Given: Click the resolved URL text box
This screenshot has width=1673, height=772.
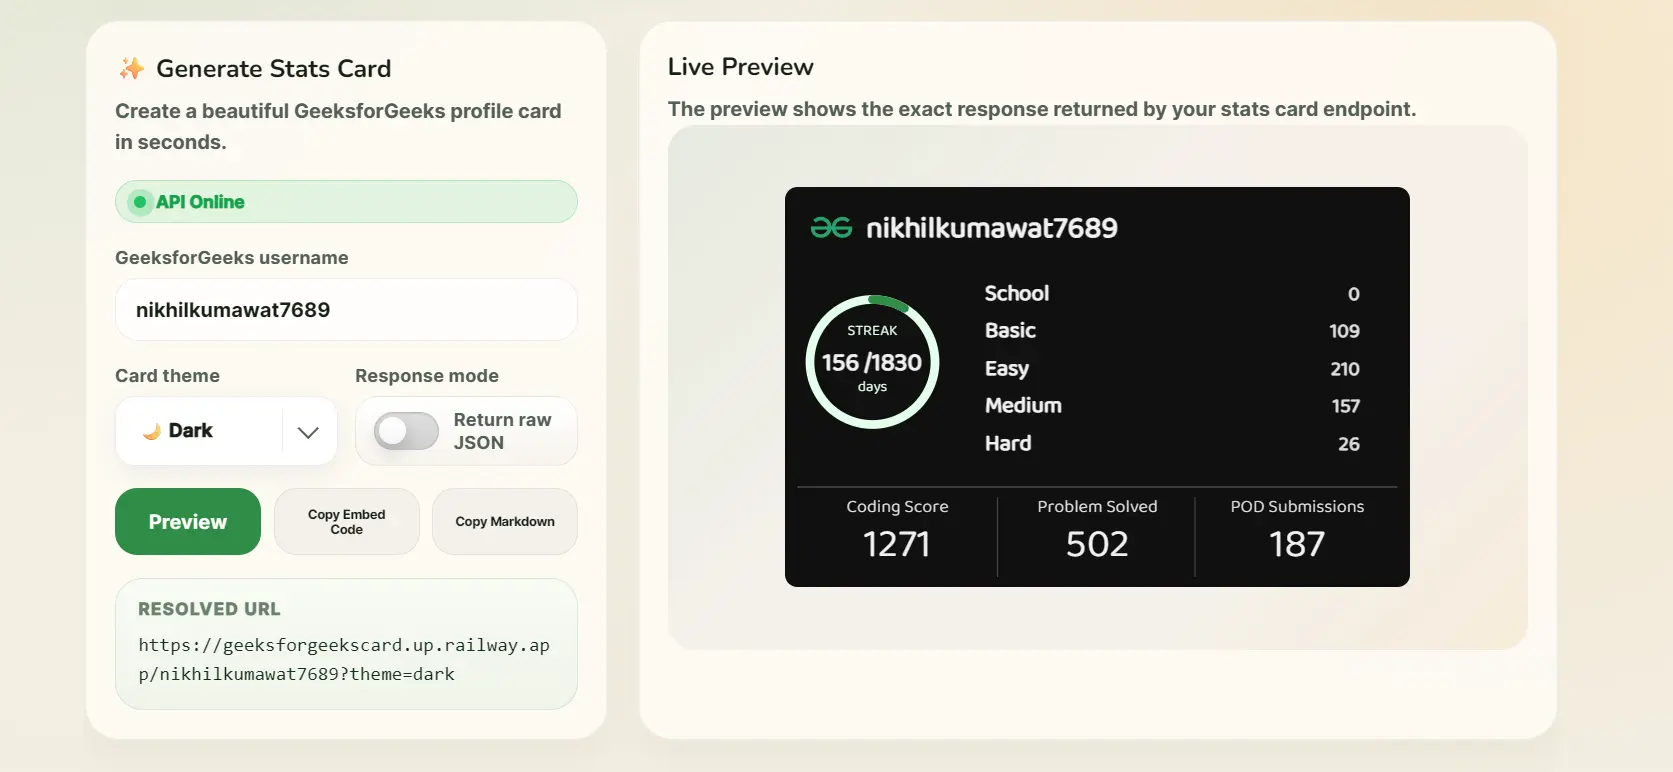Looking at the screenshot, I should [346, 644].
